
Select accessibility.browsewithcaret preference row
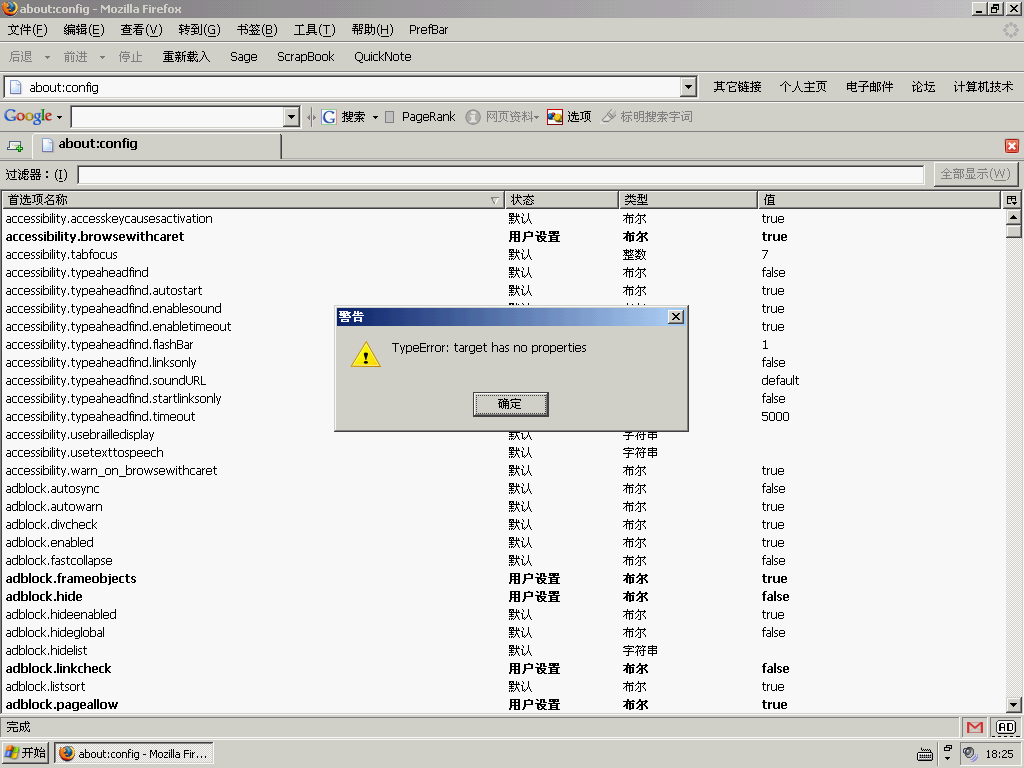[x=503, y=236]
